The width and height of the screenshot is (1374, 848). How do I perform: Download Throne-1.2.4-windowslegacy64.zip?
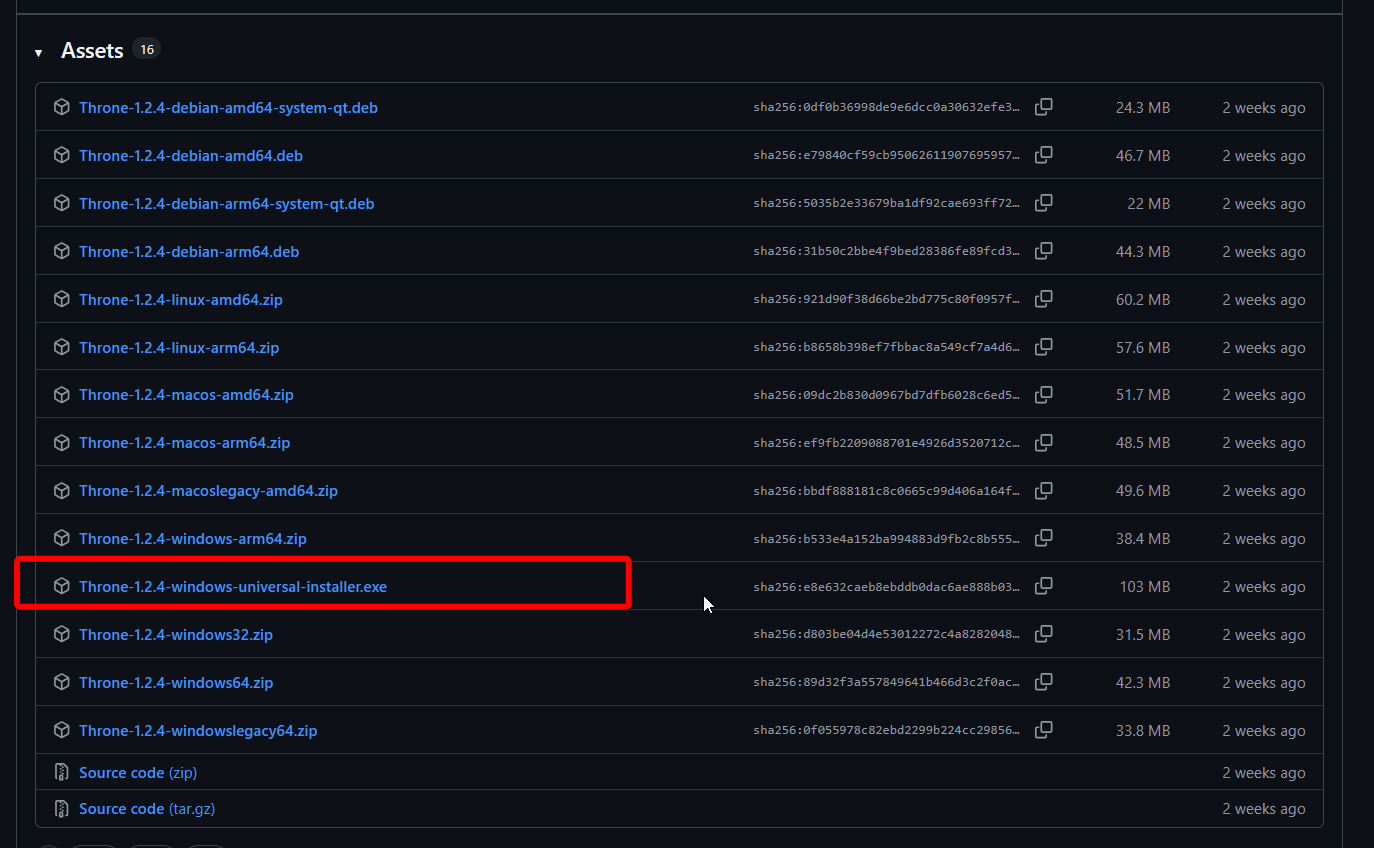pyautogui.click(x=198, y=730)
